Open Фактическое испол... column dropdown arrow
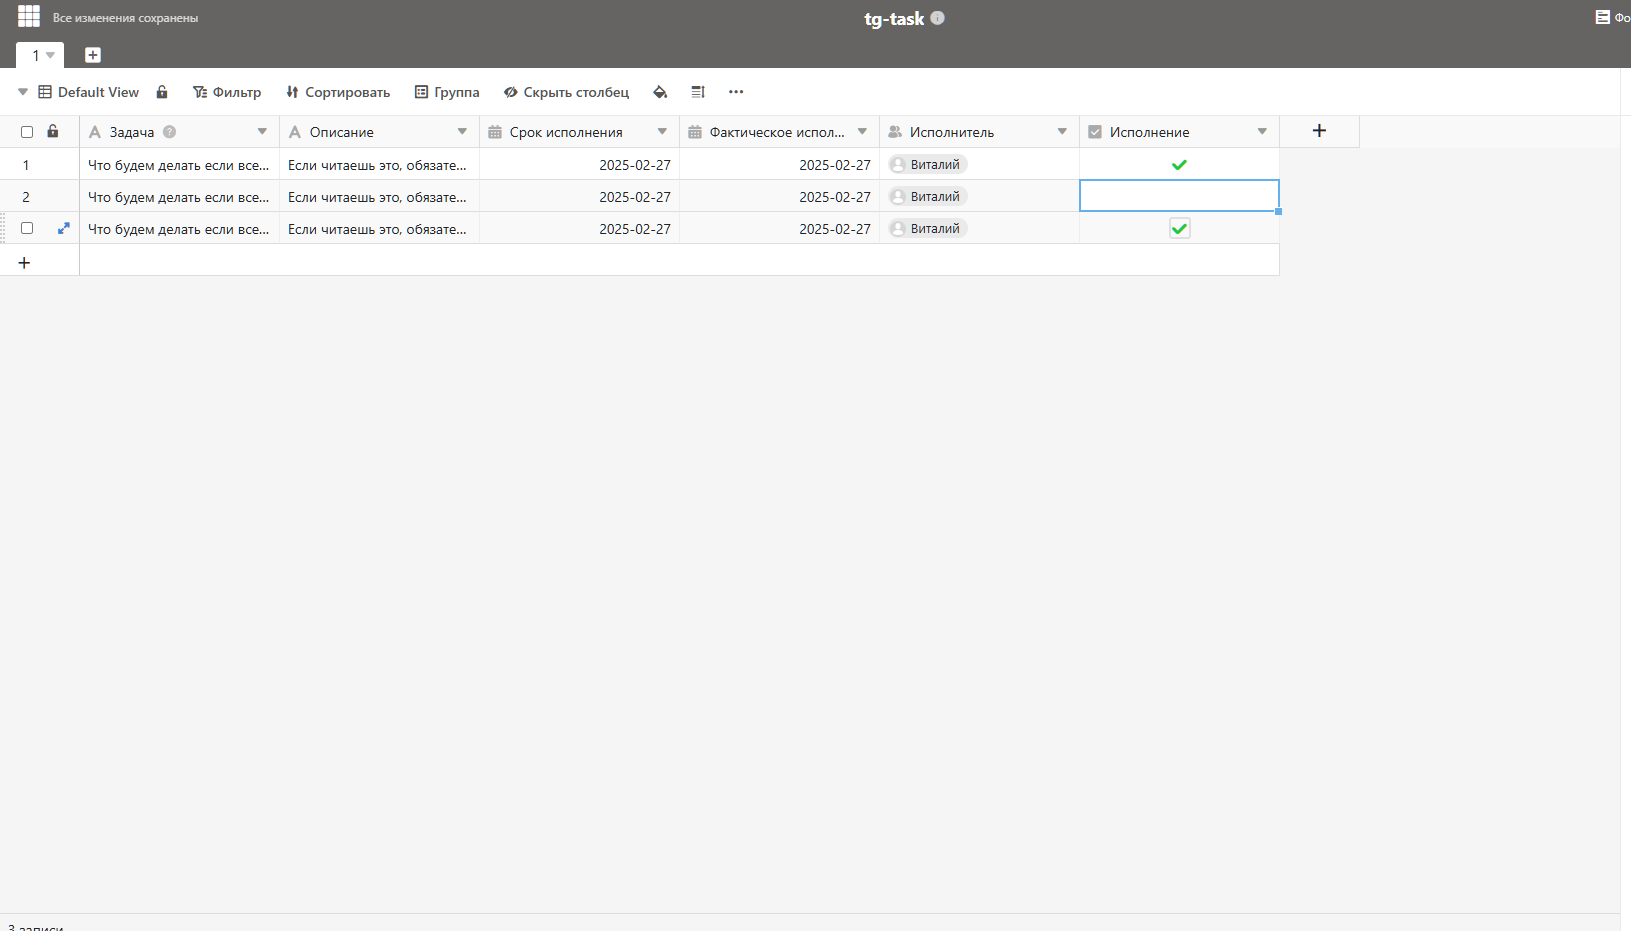Image resolution: width=1631 pixels, height=931 pixels. pos(862,132)
